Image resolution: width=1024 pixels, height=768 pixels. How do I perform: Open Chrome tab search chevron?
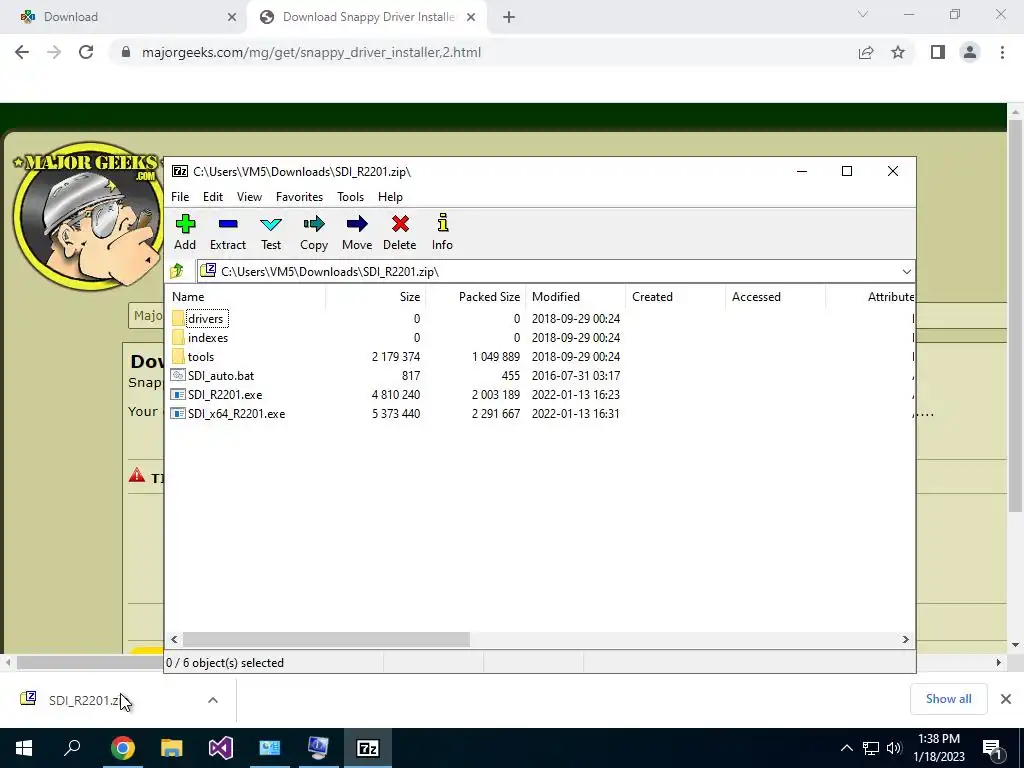(863, 14)
